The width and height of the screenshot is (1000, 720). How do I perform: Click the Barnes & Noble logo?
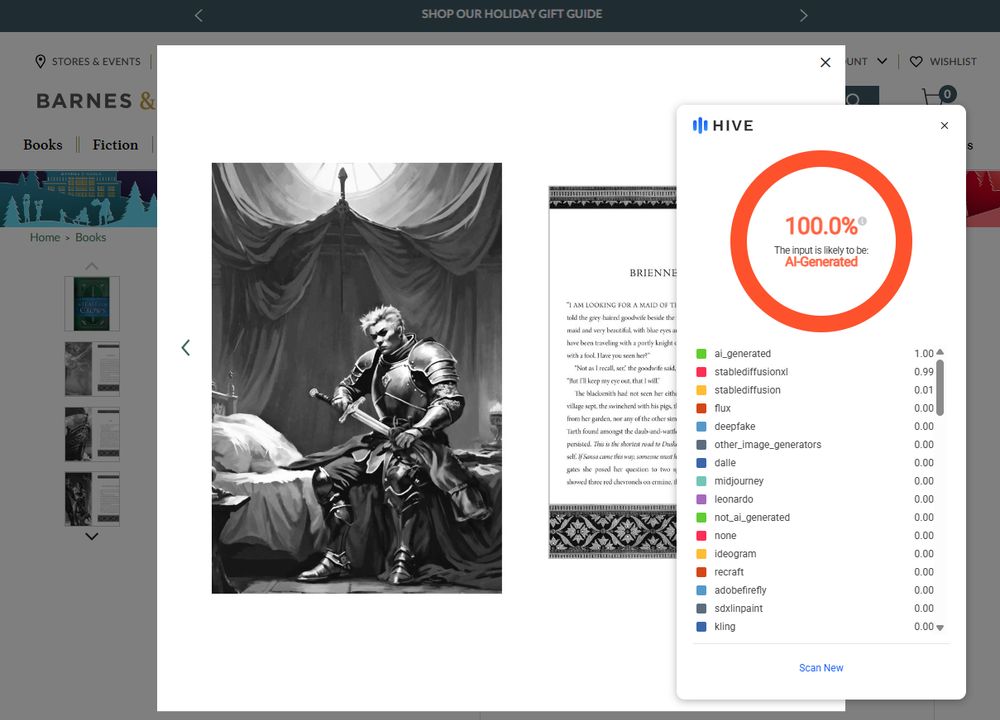pos(96,101)
